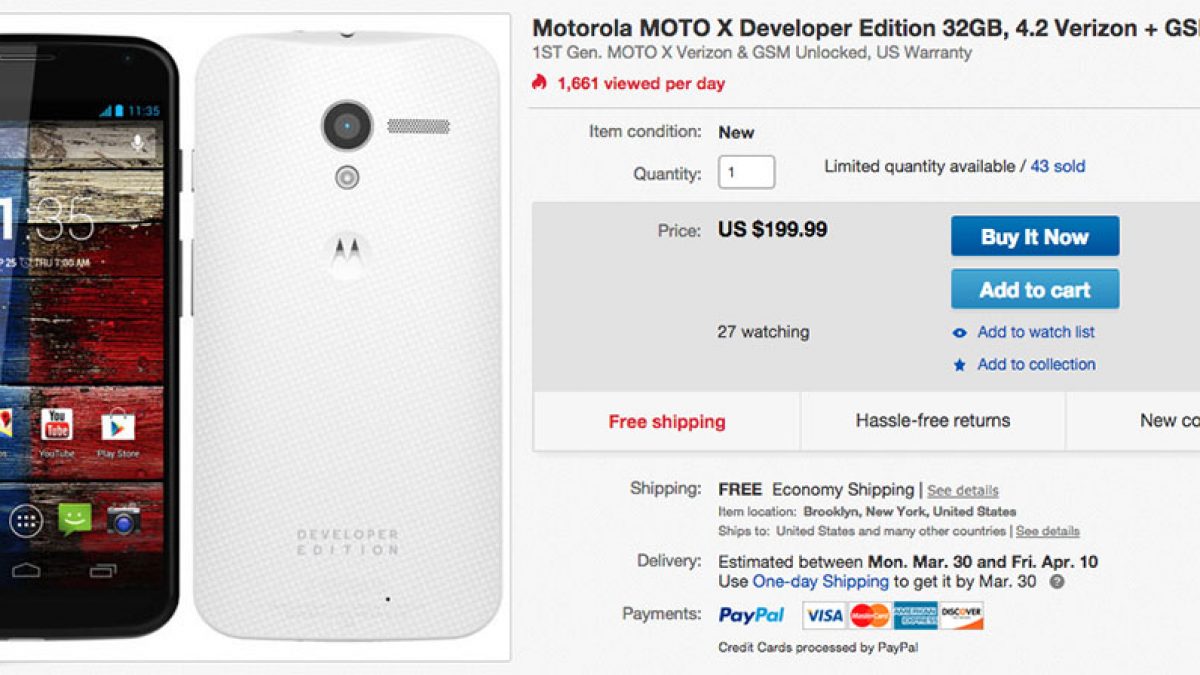
Task: Select the Hassle-free returns tab
Action: tap(932, 421)
